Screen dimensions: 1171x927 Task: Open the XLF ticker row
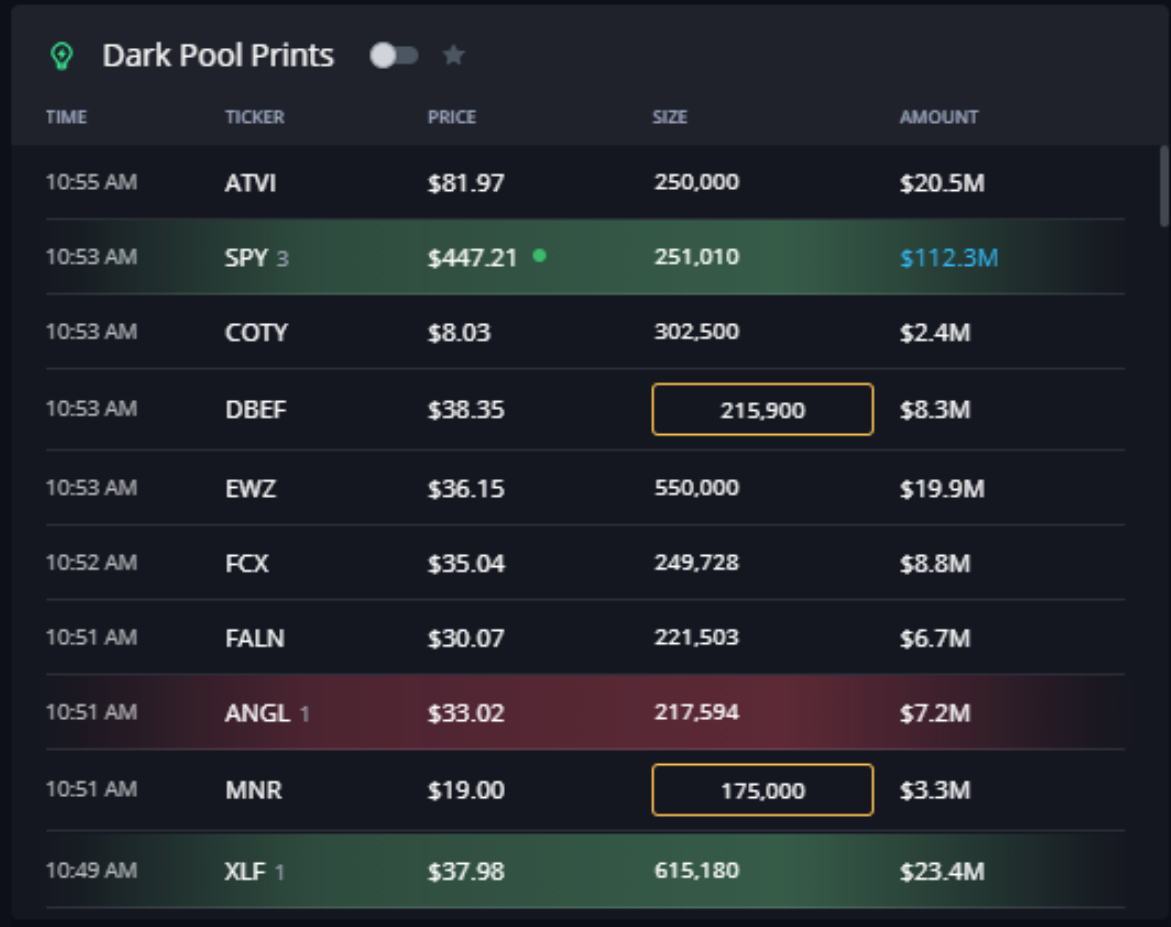pos(245,871)
